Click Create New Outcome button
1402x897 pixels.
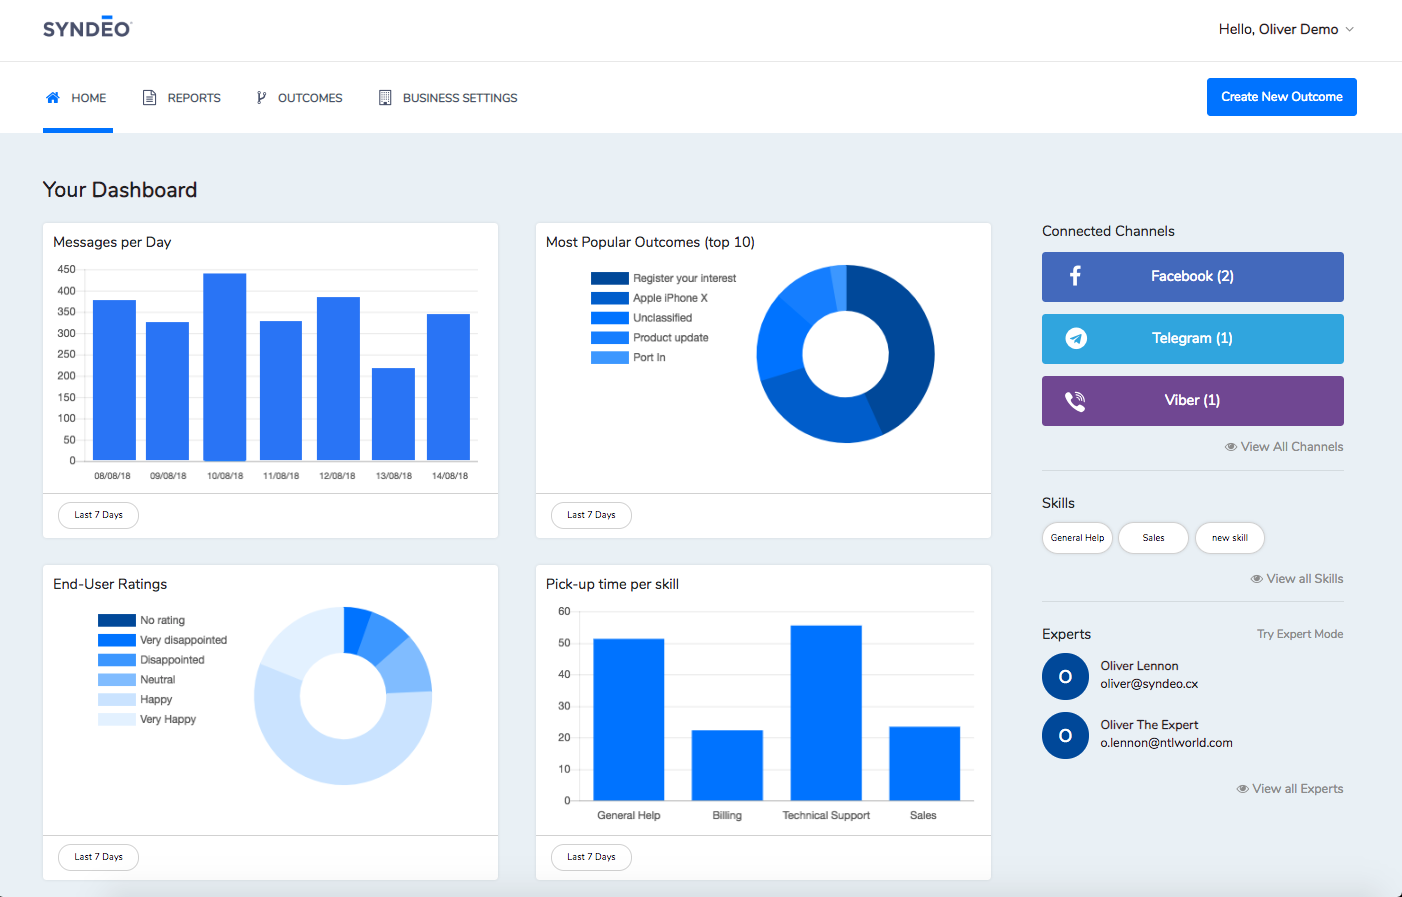(x=1282, y=97)
